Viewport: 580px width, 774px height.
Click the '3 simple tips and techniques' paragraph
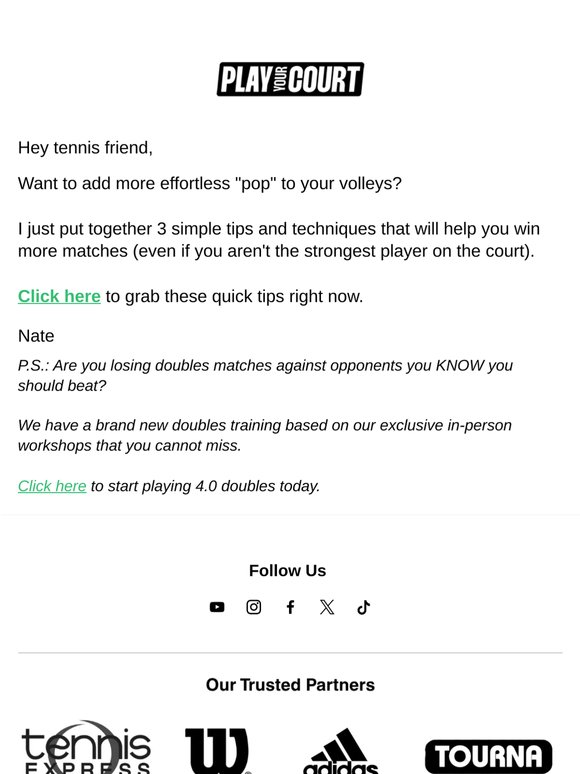point(279,240)
